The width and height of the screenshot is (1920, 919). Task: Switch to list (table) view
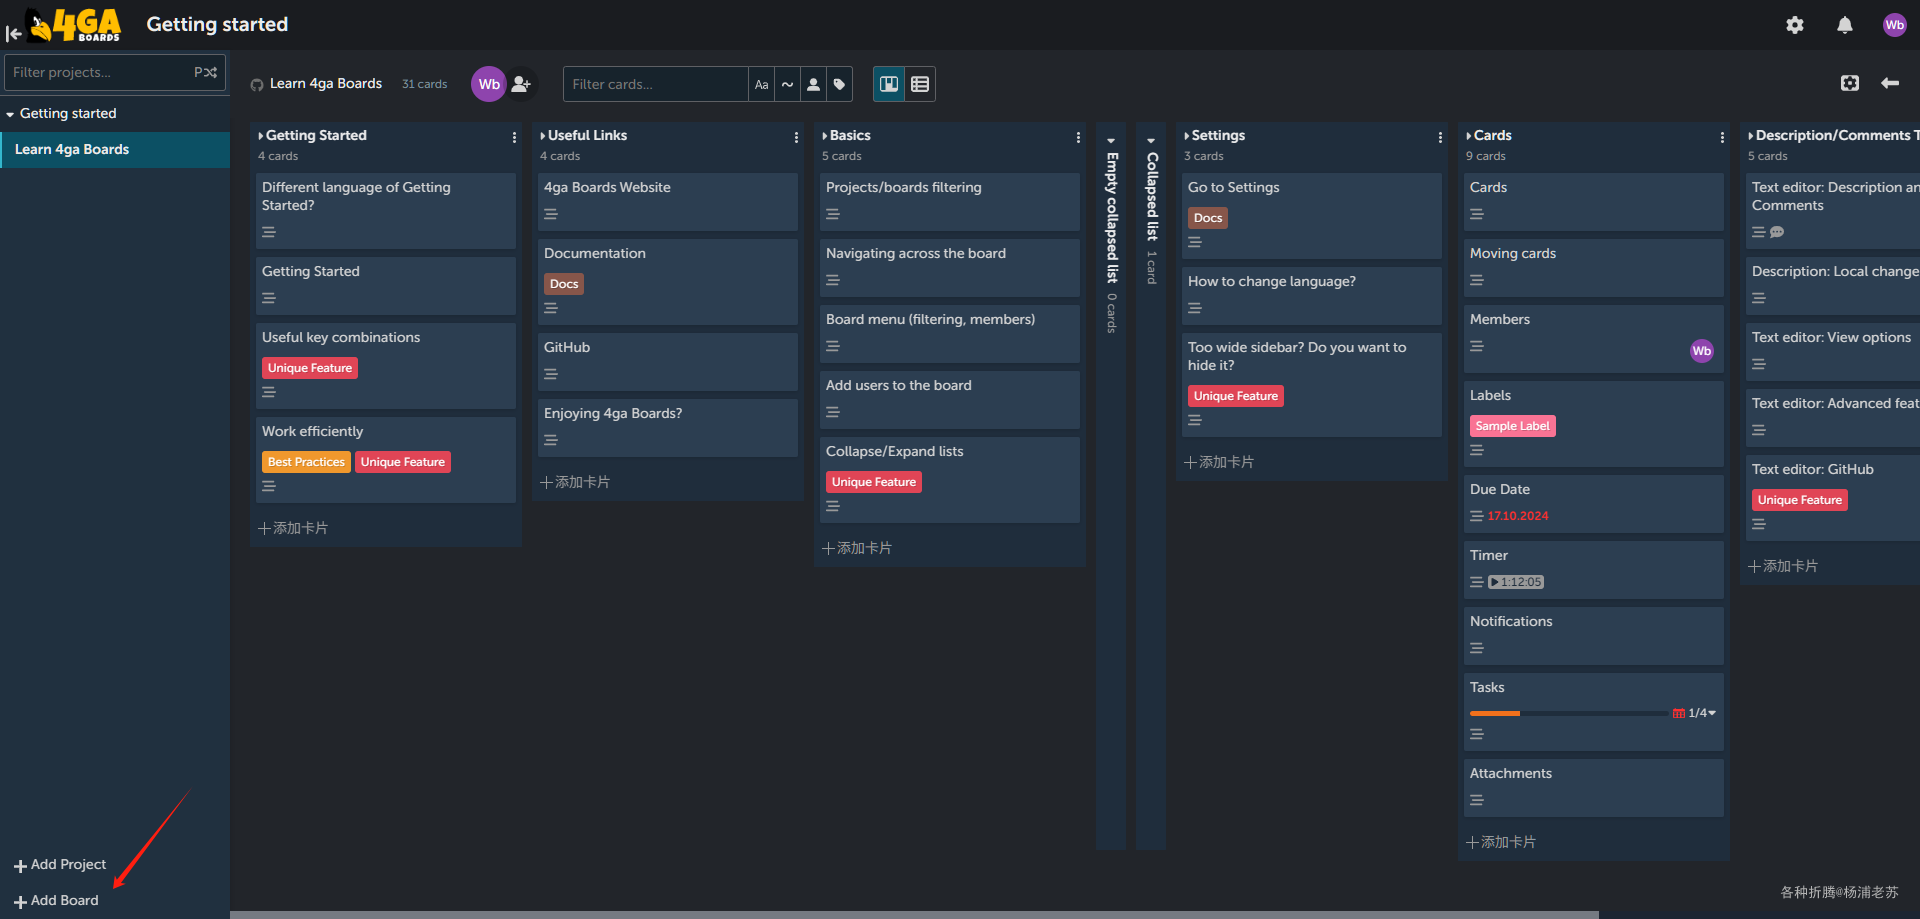coord(920,84)
